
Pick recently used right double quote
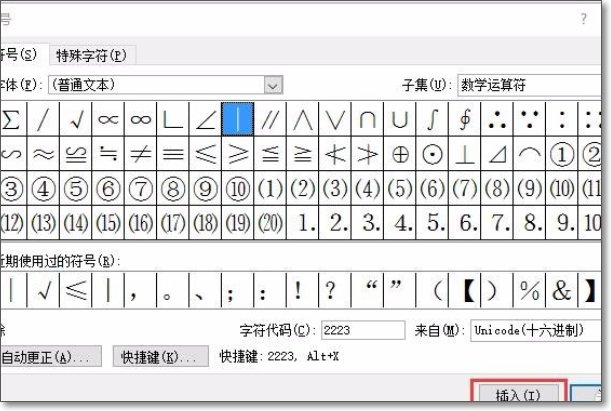pyautogui.click(x=399, y=290)
